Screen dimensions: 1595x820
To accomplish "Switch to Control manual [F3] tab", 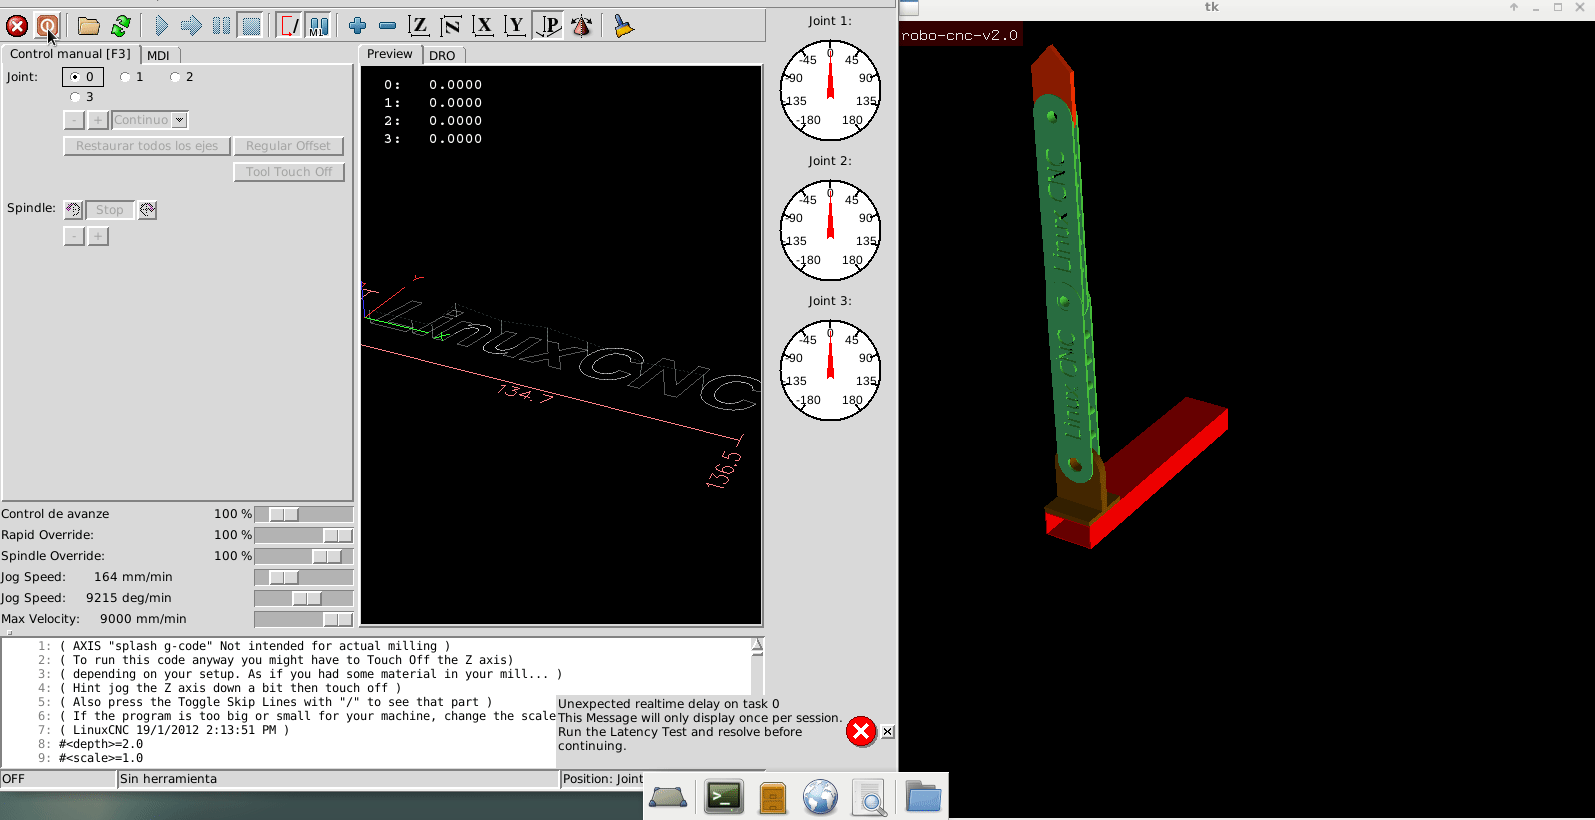I will [70, 54].
